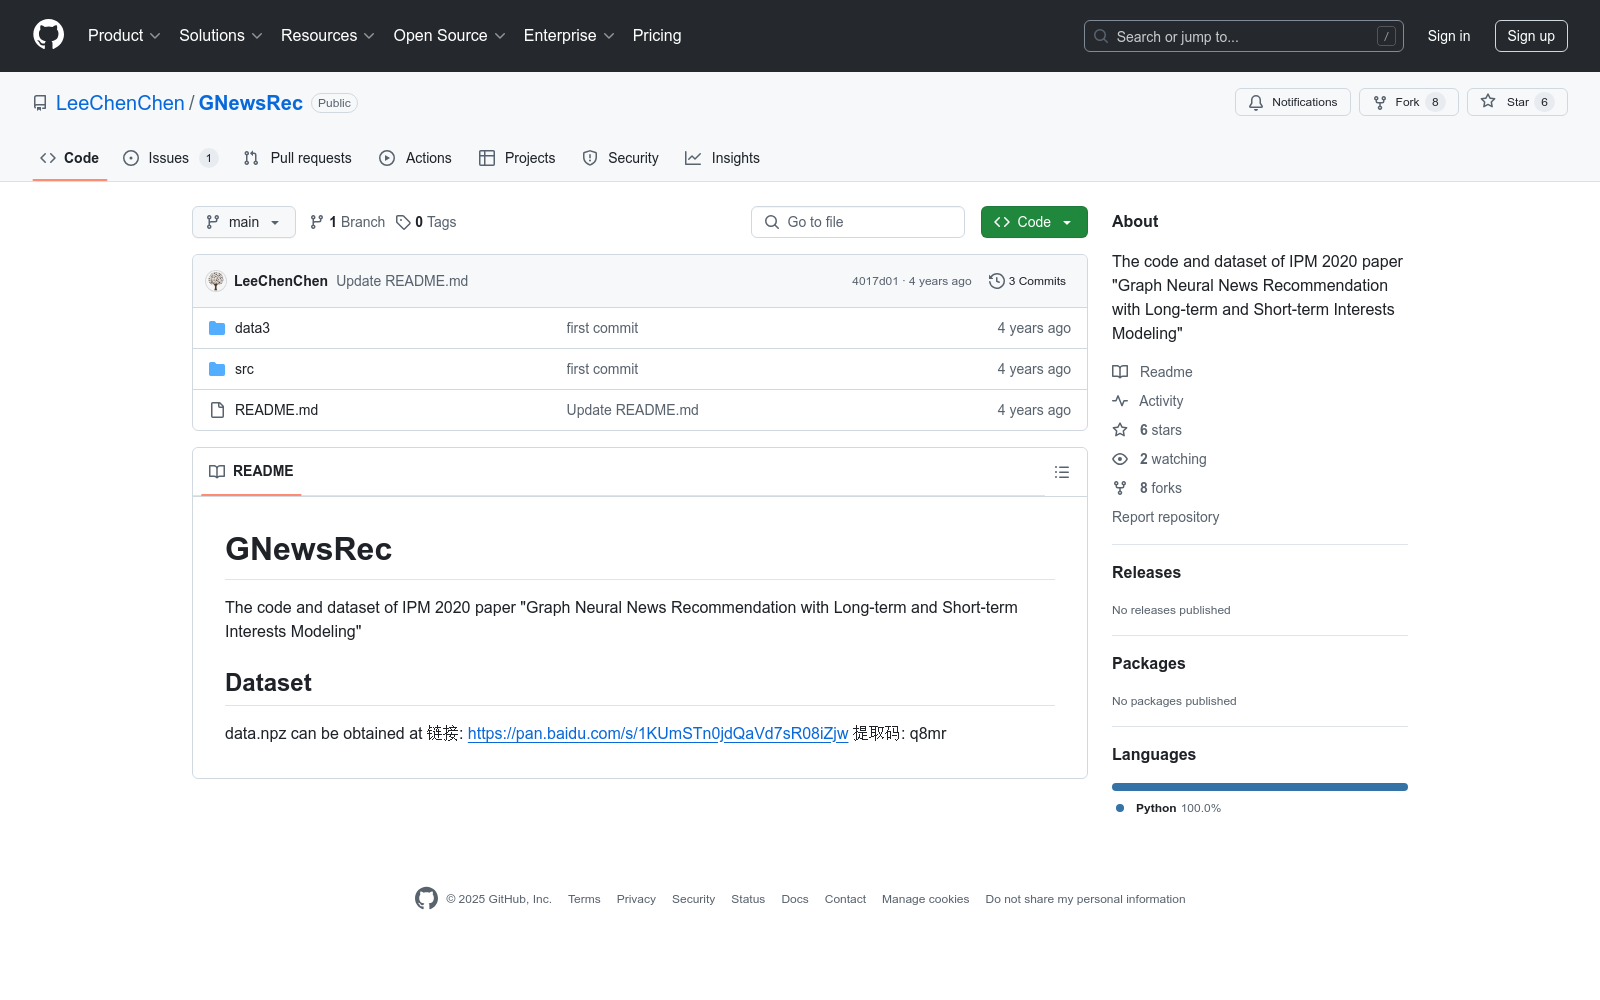Click the README book icon in tab

(x=217, y=471)
